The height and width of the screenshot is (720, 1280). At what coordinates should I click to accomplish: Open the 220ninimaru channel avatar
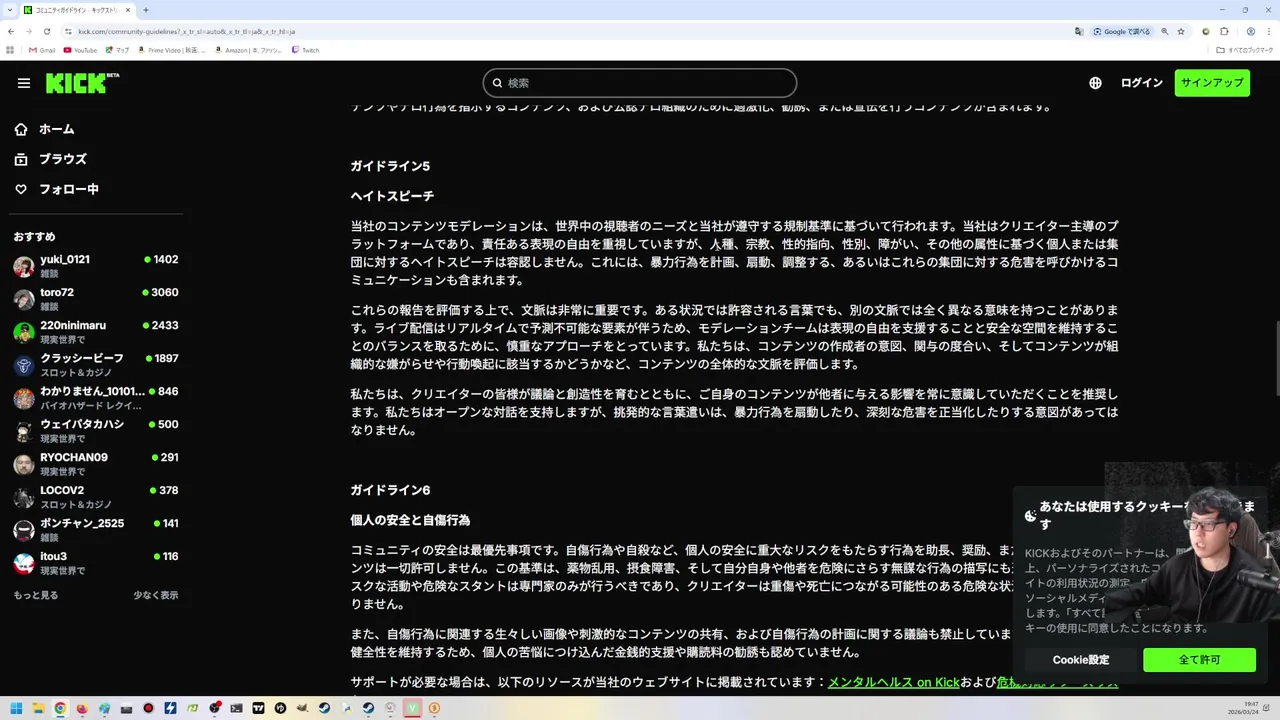[24, 332]
